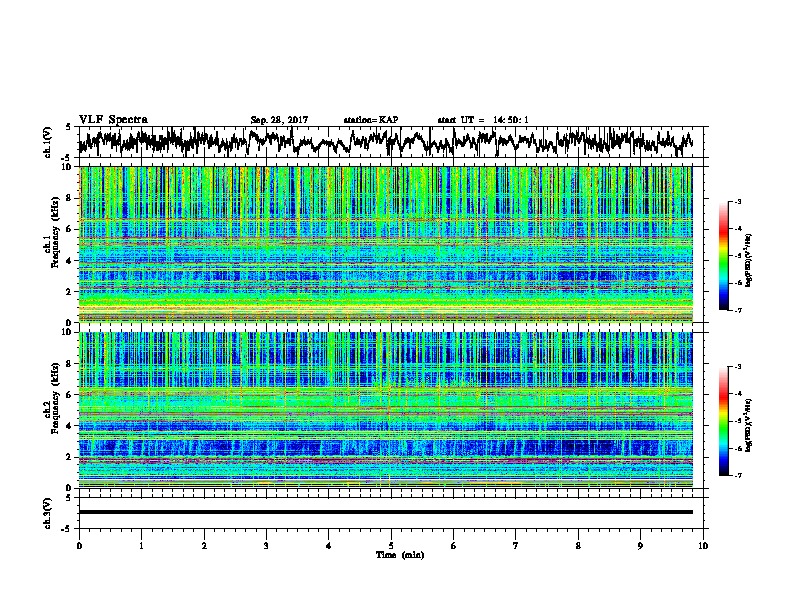
Task: Click the time axis tick label "2"
Action: [204, 545]
